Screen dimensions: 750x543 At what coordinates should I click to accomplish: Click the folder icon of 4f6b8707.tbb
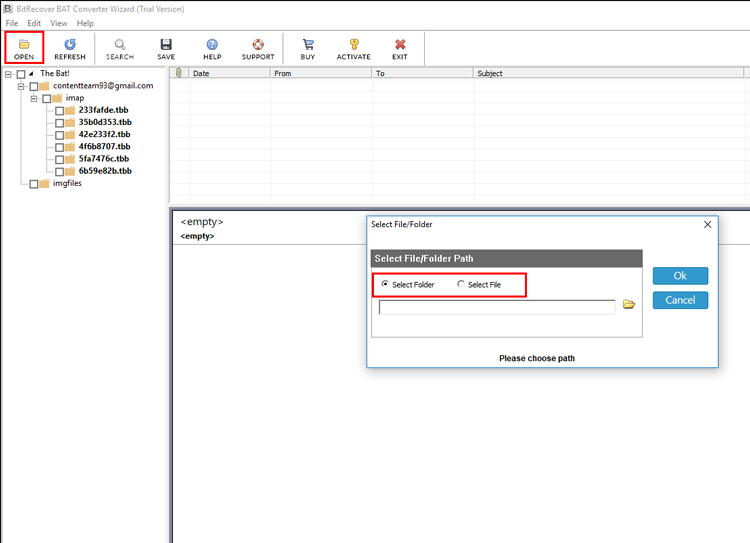pos(70,147)
